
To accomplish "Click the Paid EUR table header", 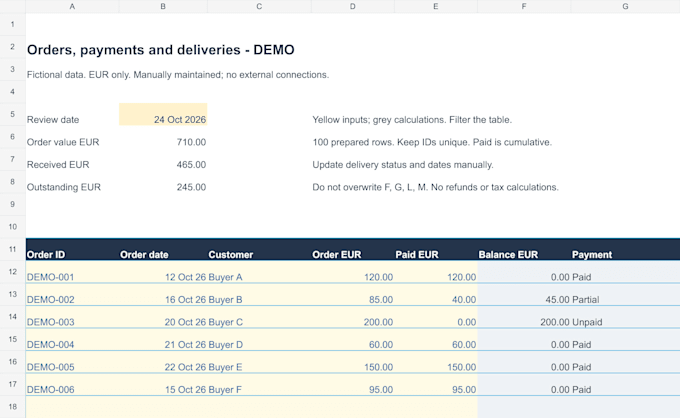I will 417,255.
